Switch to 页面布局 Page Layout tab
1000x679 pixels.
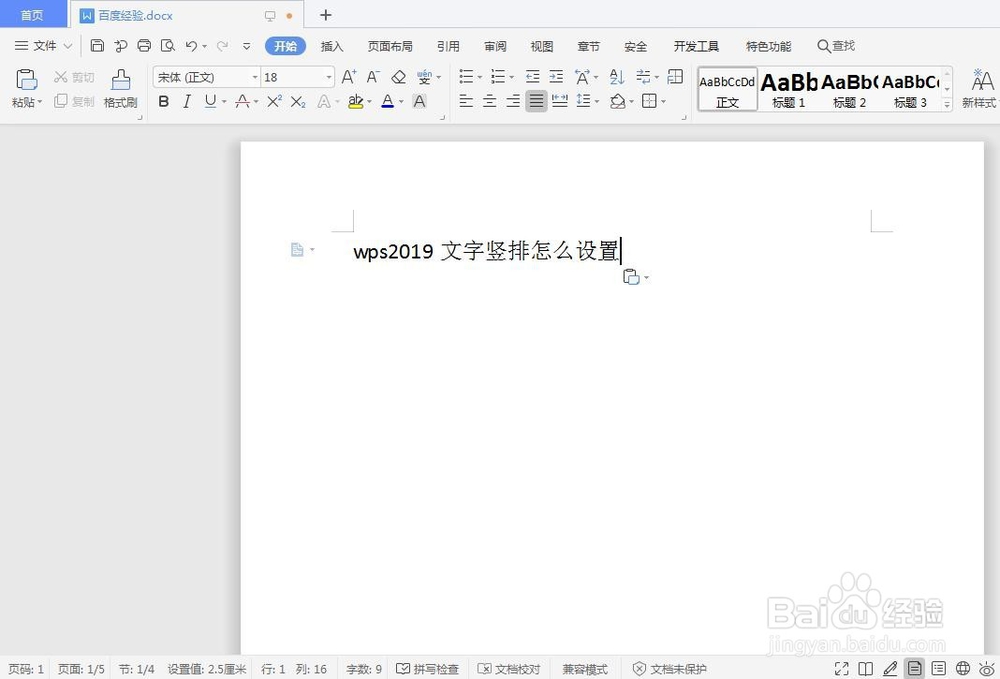[x=390, y=46]
